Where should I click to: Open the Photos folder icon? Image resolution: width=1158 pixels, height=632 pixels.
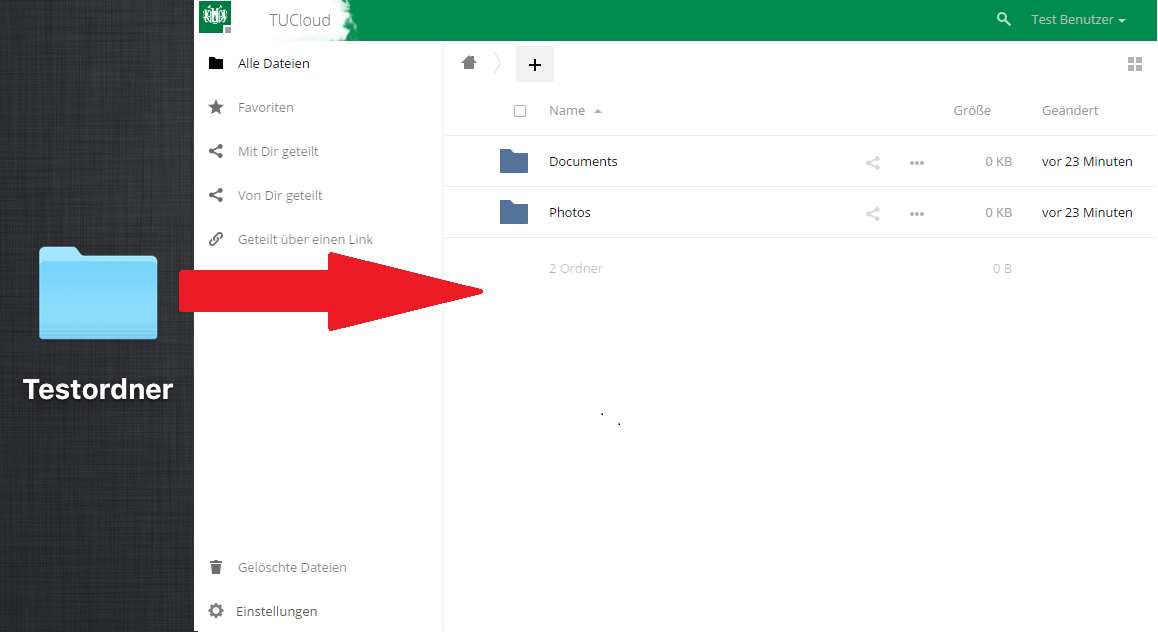[x=514, y=212]
